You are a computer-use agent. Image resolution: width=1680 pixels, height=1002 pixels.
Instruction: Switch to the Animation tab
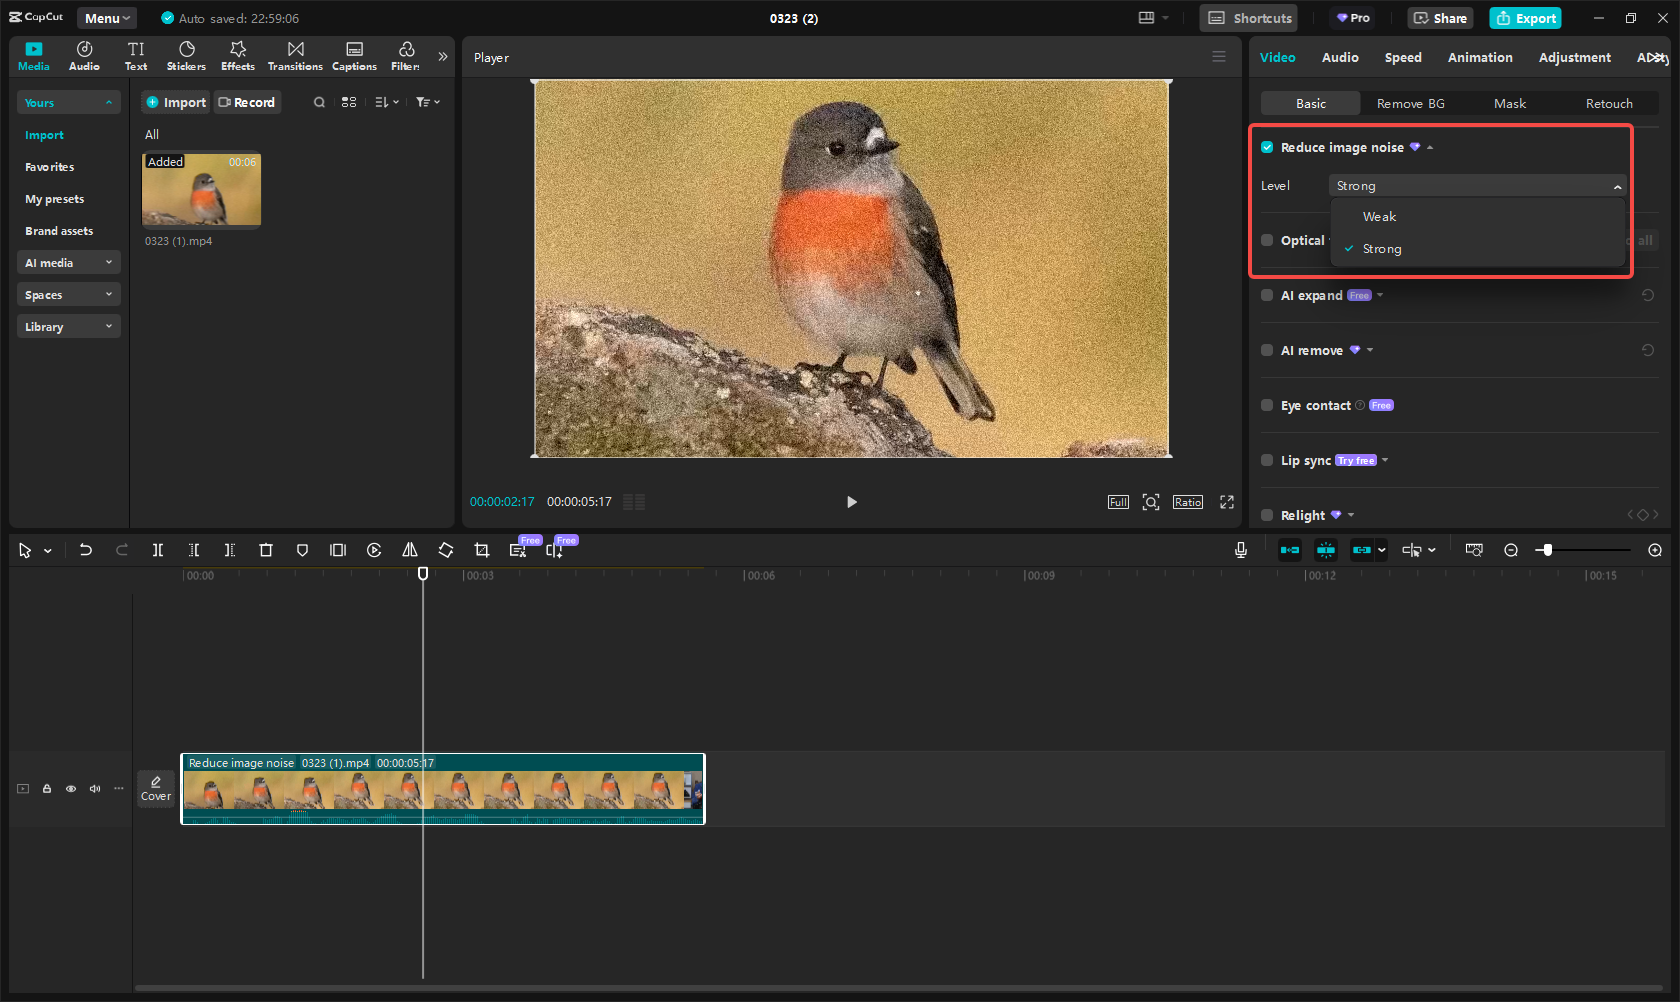pos(1479,58)
